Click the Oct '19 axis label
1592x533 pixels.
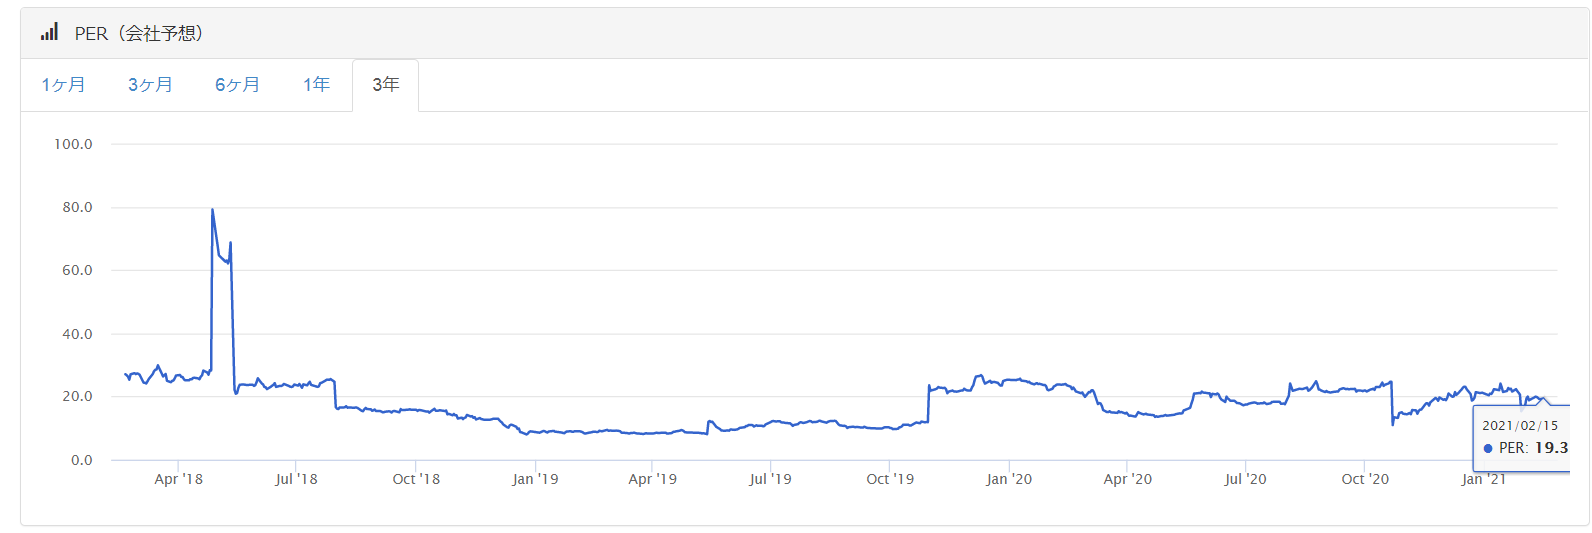click(x=890, y=479)
